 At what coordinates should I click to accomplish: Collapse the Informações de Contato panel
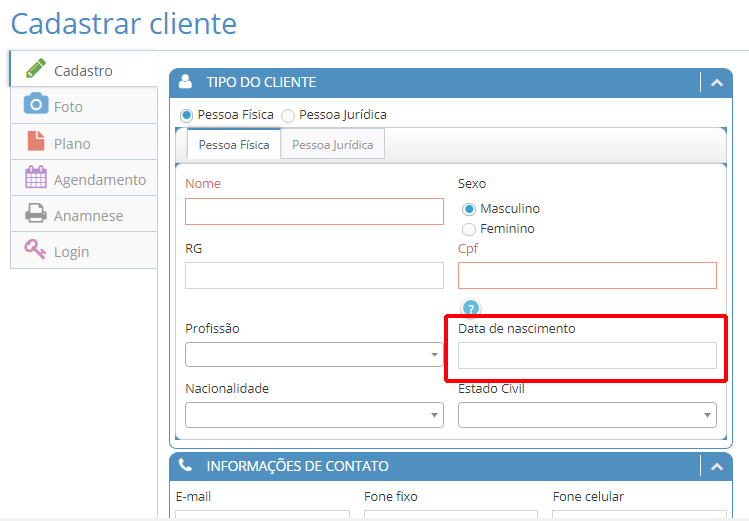716,466
